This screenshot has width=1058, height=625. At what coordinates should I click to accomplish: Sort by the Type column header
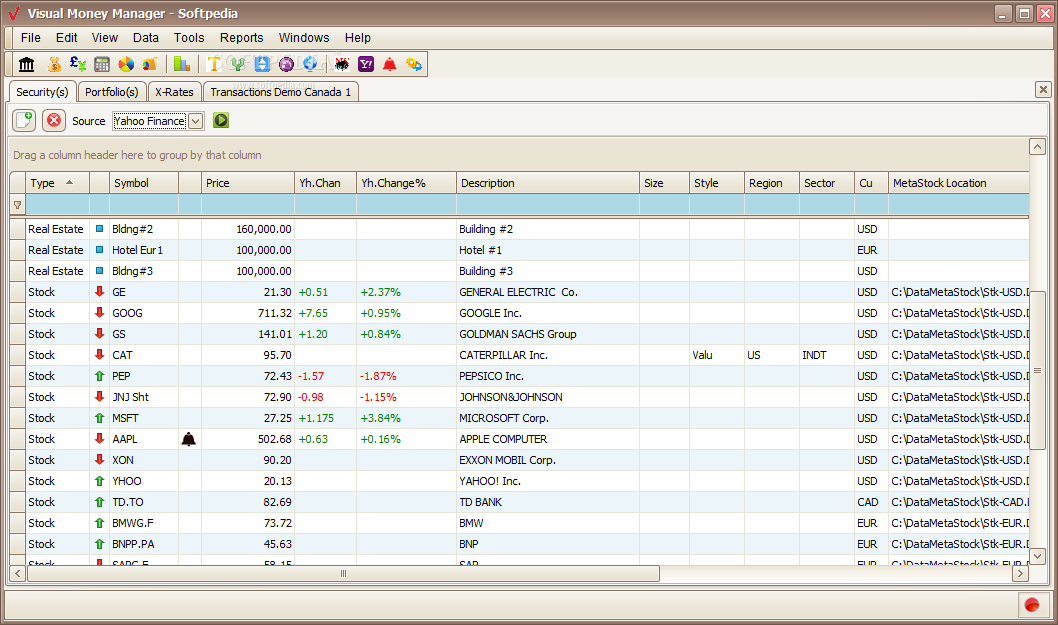click(57, 183)
